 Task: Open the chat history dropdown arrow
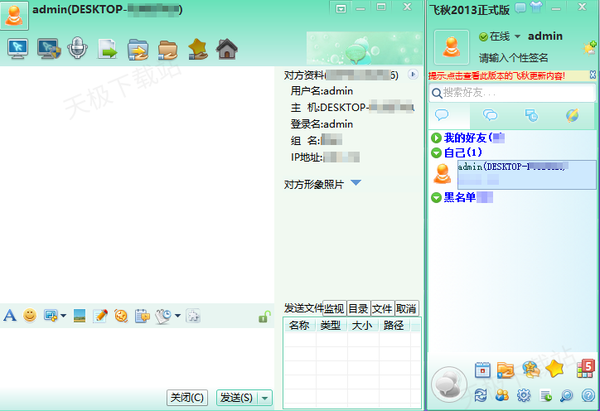(x=178, y=316)
